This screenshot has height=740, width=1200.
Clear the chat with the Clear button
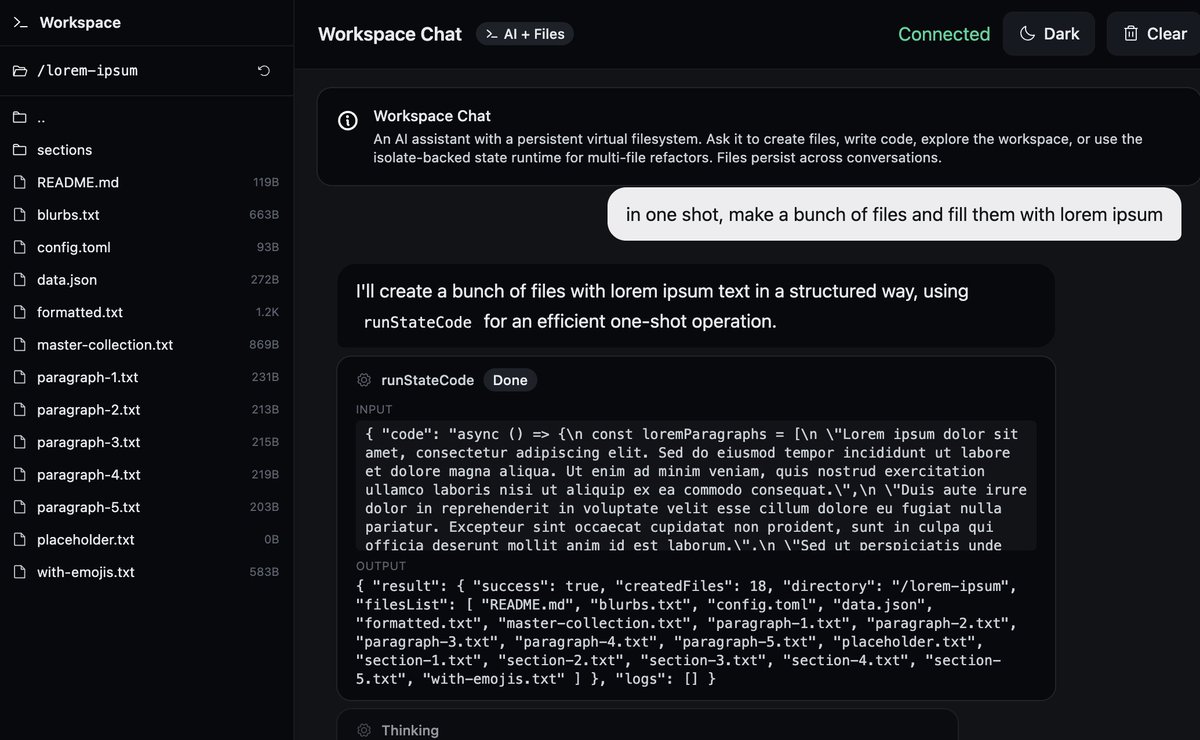pyautogui.click(x=1154, y=34)
